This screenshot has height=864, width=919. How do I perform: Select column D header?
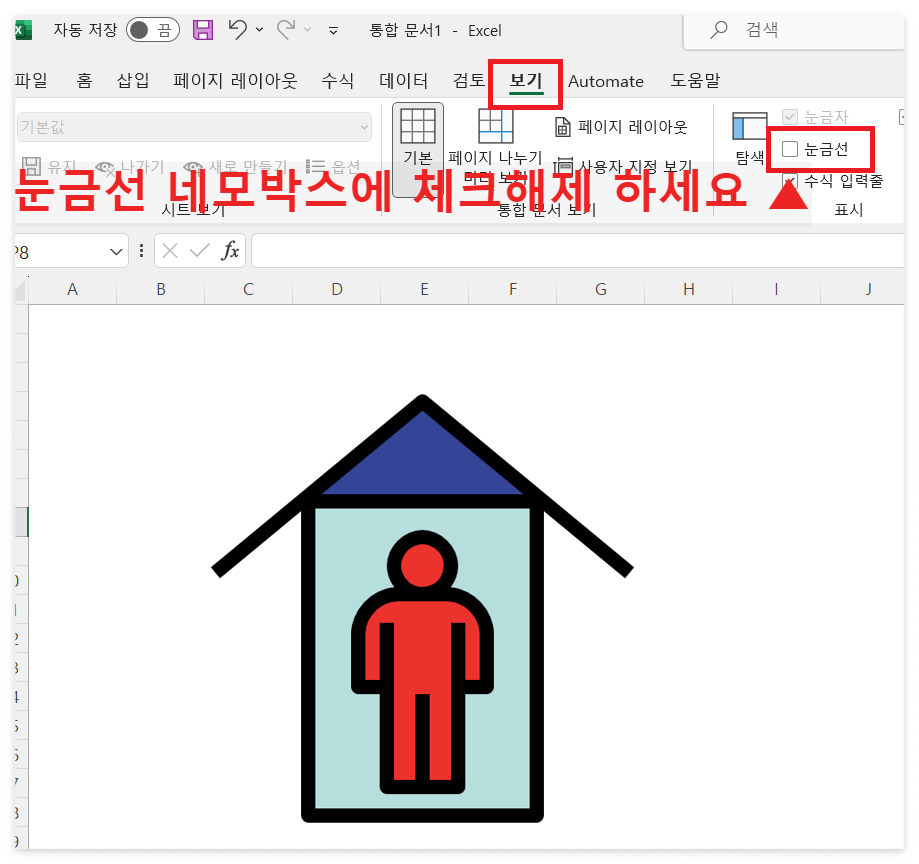coord(336,290)
